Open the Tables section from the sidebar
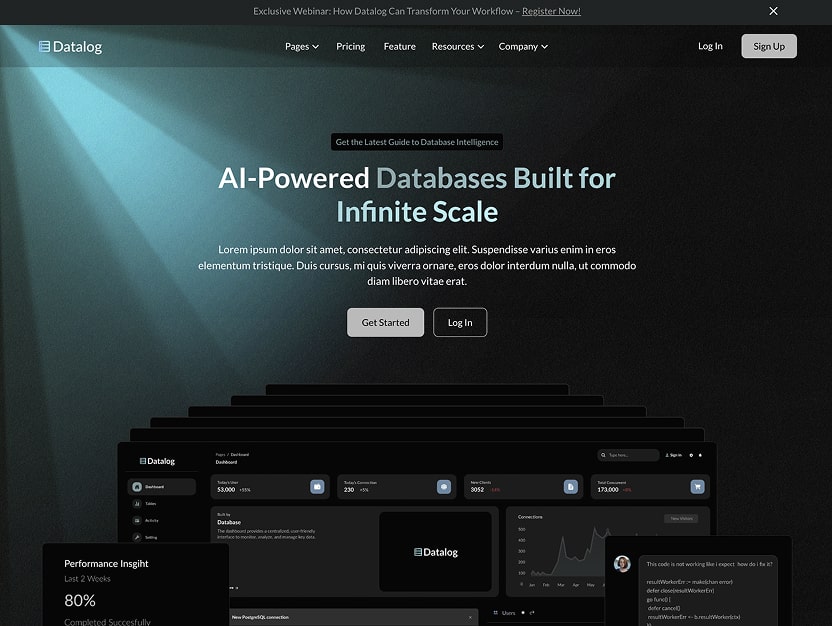Viewport: 832px width, 626px height. (x=150, y=503)
